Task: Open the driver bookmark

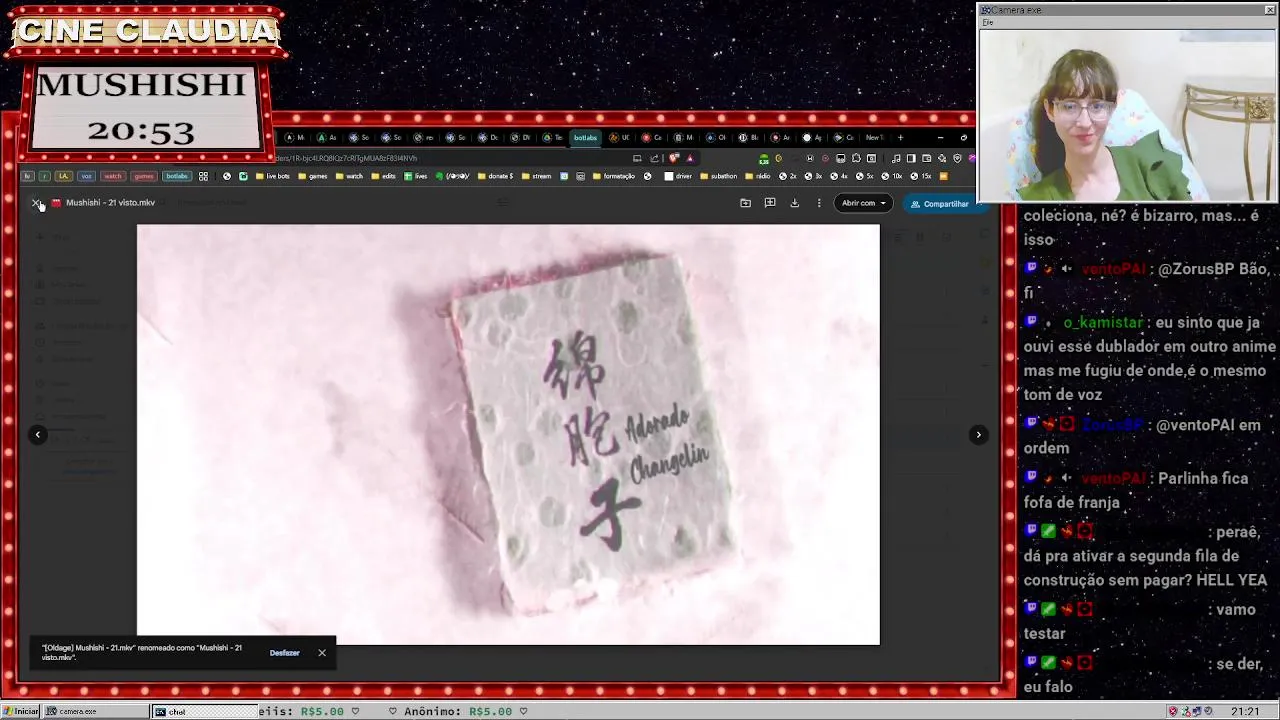Action: (678, 176)
